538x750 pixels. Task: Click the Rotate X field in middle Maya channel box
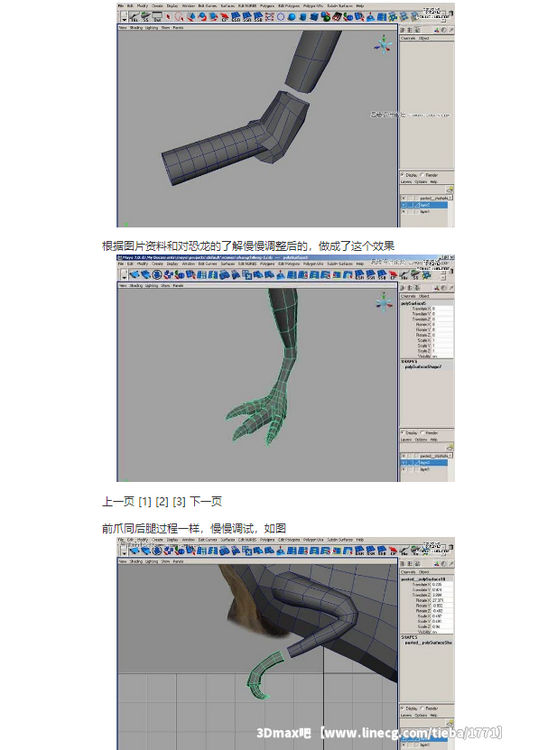(x=442, y=324)
